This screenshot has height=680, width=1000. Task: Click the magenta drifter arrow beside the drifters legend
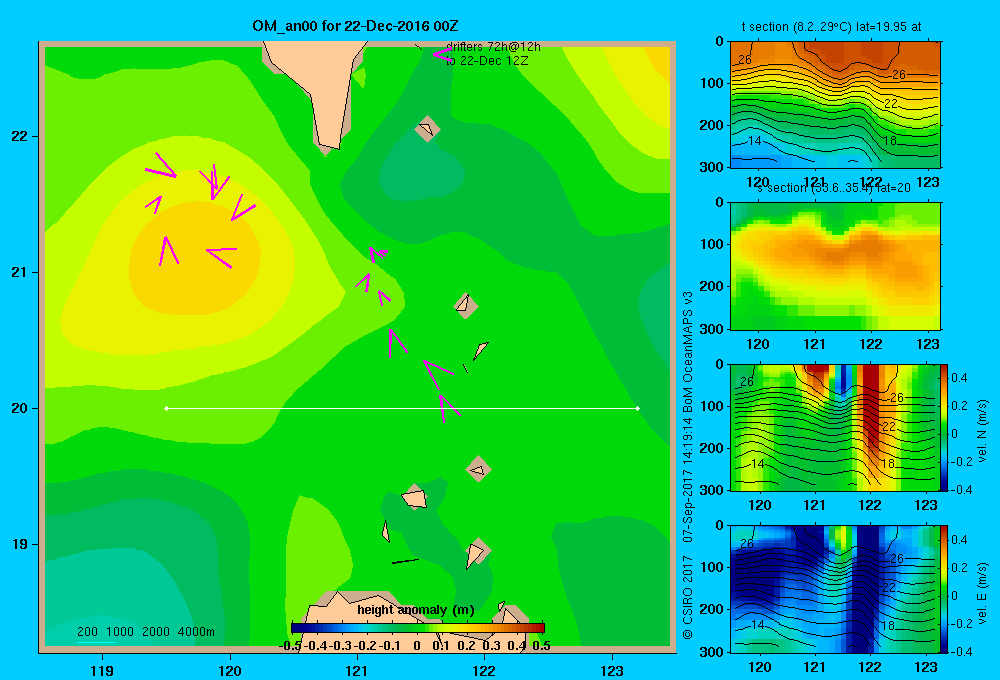pyautogui.click(x=441, y=54)
